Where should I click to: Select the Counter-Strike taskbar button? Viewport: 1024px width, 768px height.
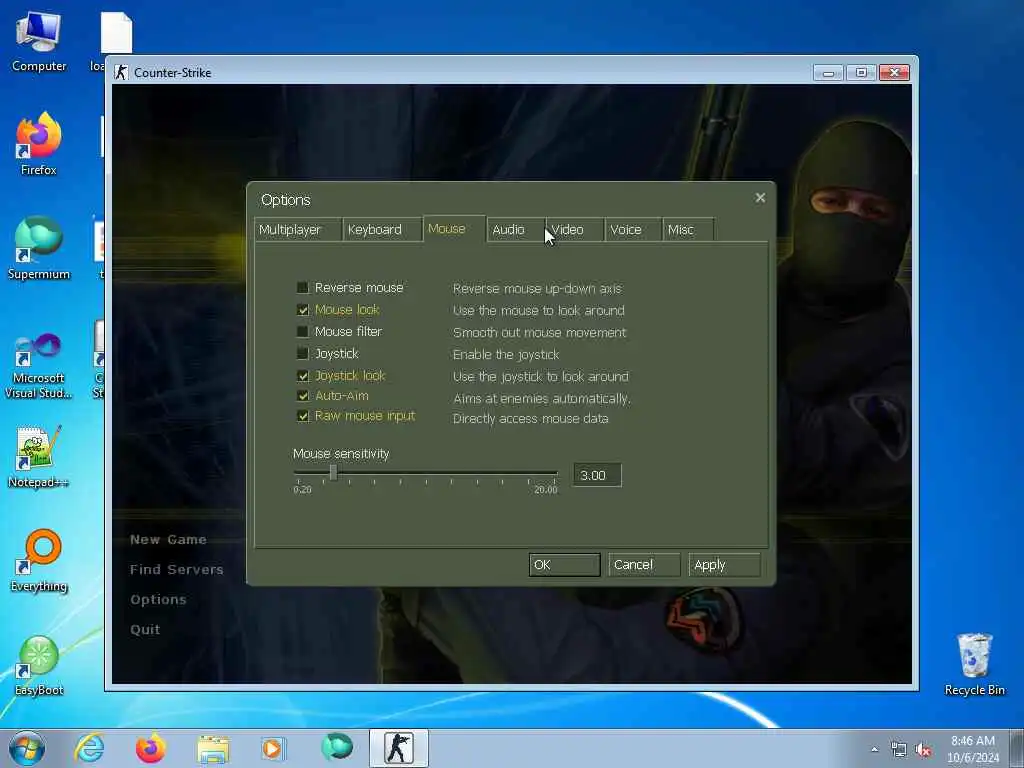pos(399,748)
